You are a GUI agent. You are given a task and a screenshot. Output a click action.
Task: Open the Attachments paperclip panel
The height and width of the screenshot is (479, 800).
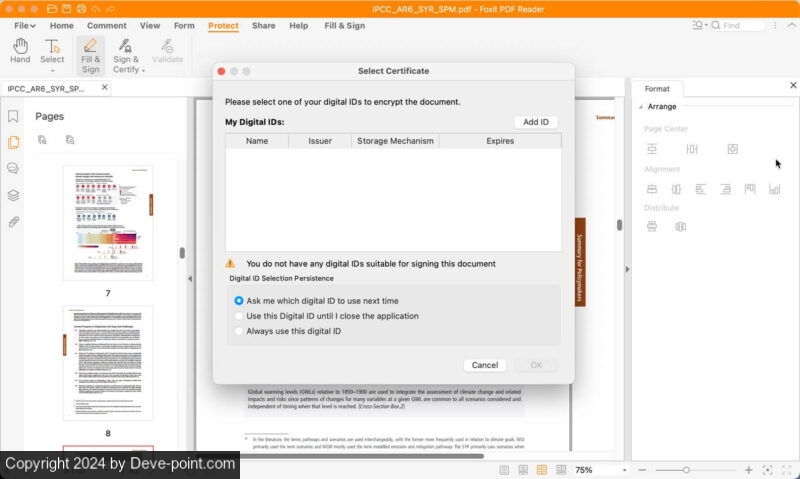(x=13, y=221)
